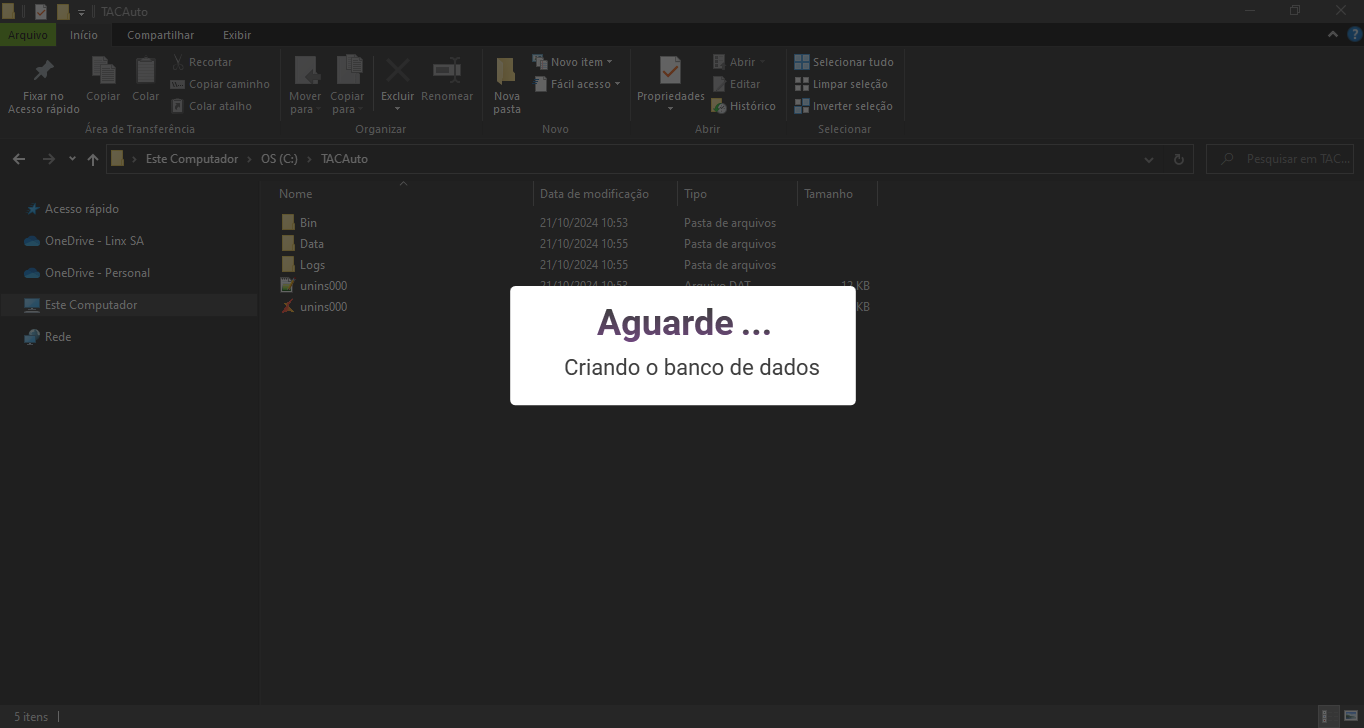Switch to the Início ribbon tab
Screen dimensions: 1364x728
[84, 35]
